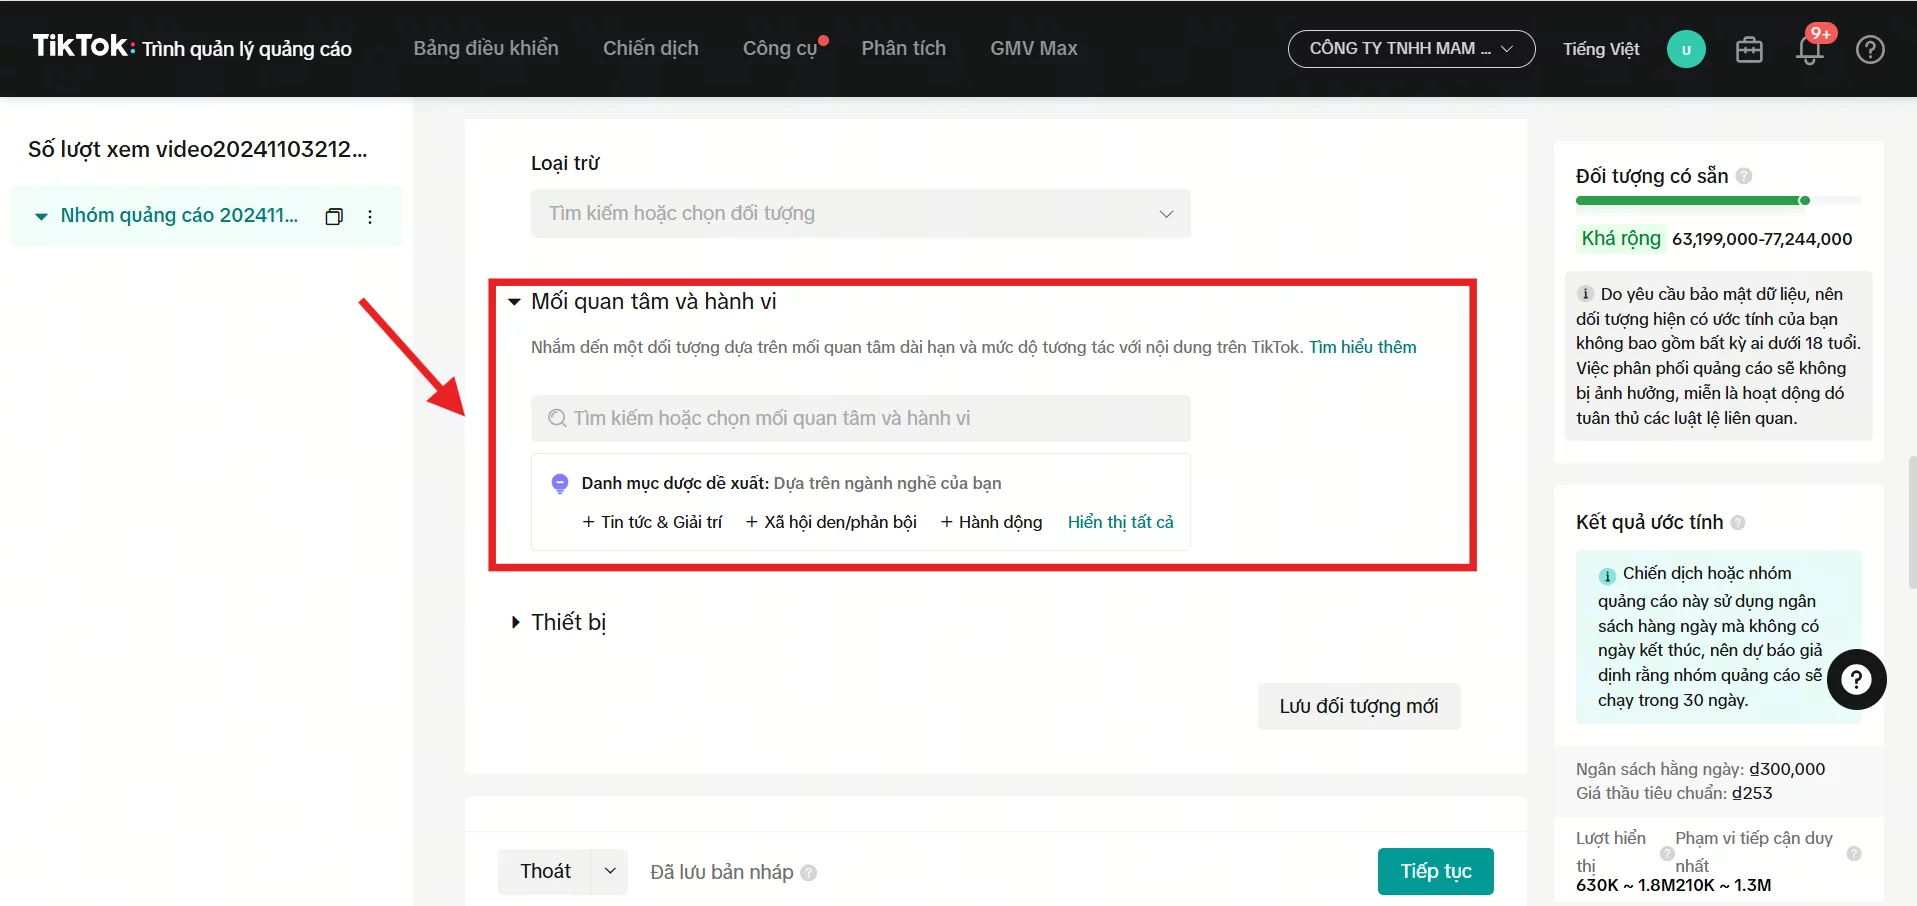Viewport: 1917px width, 906px height.
Task: Select the campaign name Số lượt xem video
Action: coord(198,149)
